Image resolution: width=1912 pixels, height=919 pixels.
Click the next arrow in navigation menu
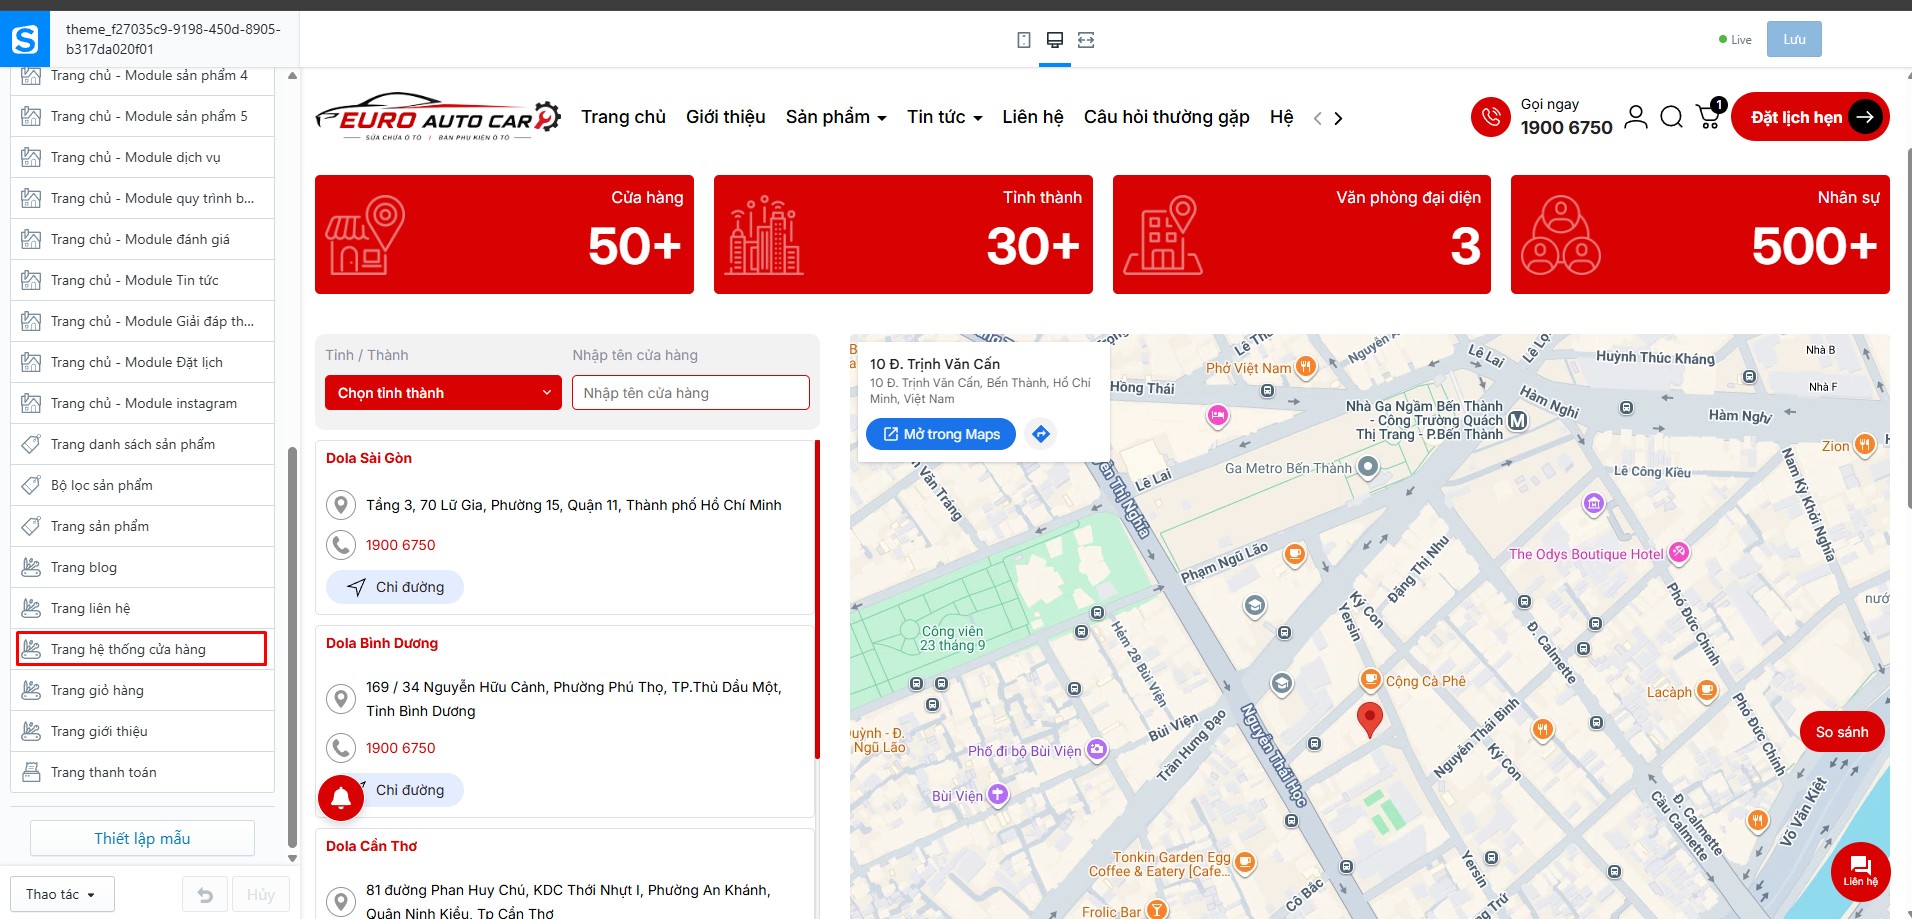[1338, 118]
